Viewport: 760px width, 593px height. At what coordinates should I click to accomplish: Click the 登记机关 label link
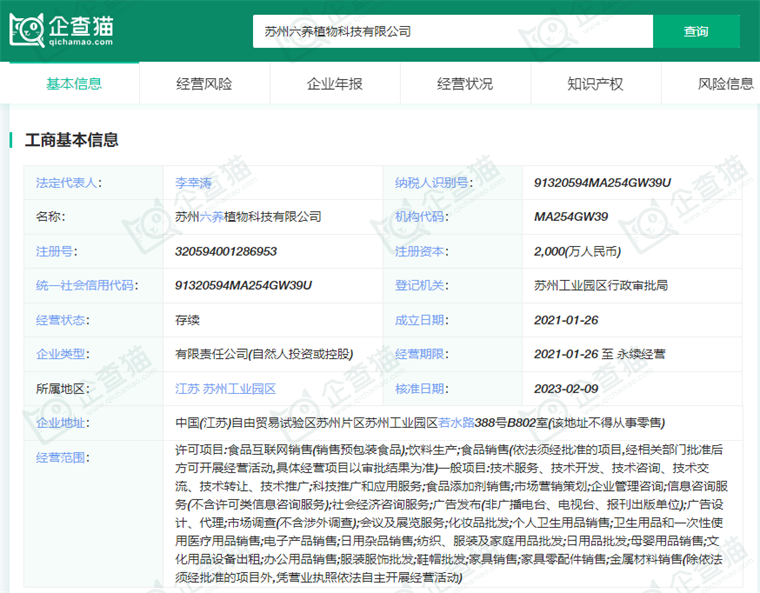click(419, 285)
